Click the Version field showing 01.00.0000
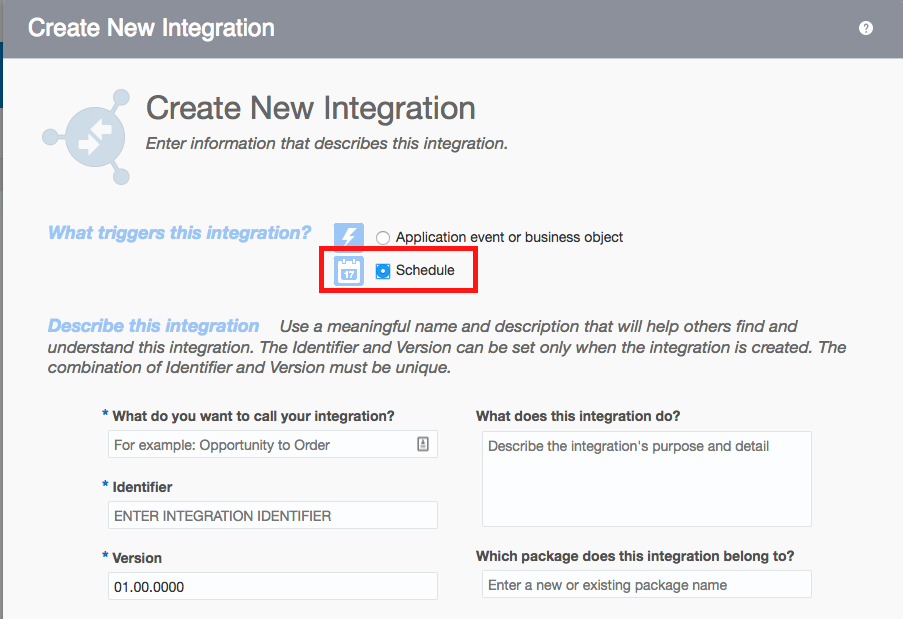 pyautogui.click(x=272, y=587)
